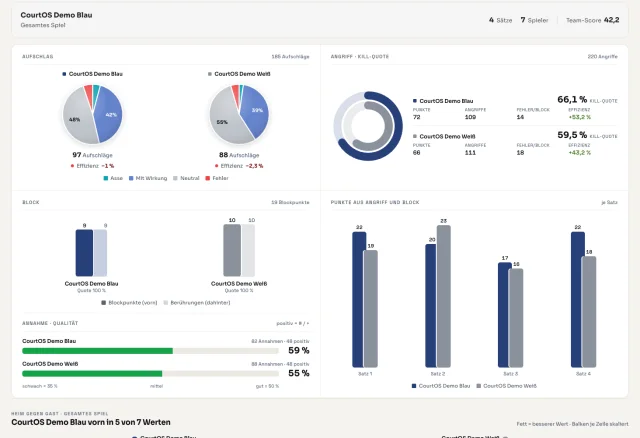This screenshot has height=438, width=640.
Task: Click Quote 100 % under CourtOS Demo Weiß
Action: coord(239,291)
